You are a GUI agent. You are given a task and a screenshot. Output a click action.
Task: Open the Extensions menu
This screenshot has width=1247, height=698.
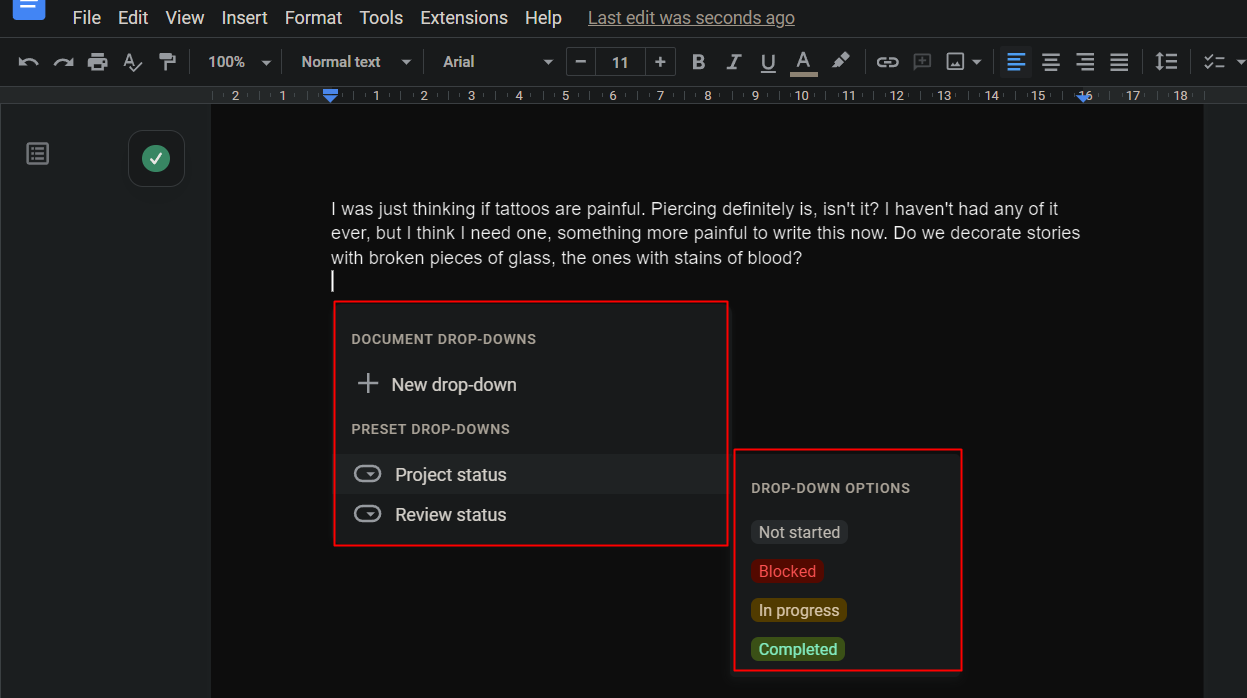(464, 18)
